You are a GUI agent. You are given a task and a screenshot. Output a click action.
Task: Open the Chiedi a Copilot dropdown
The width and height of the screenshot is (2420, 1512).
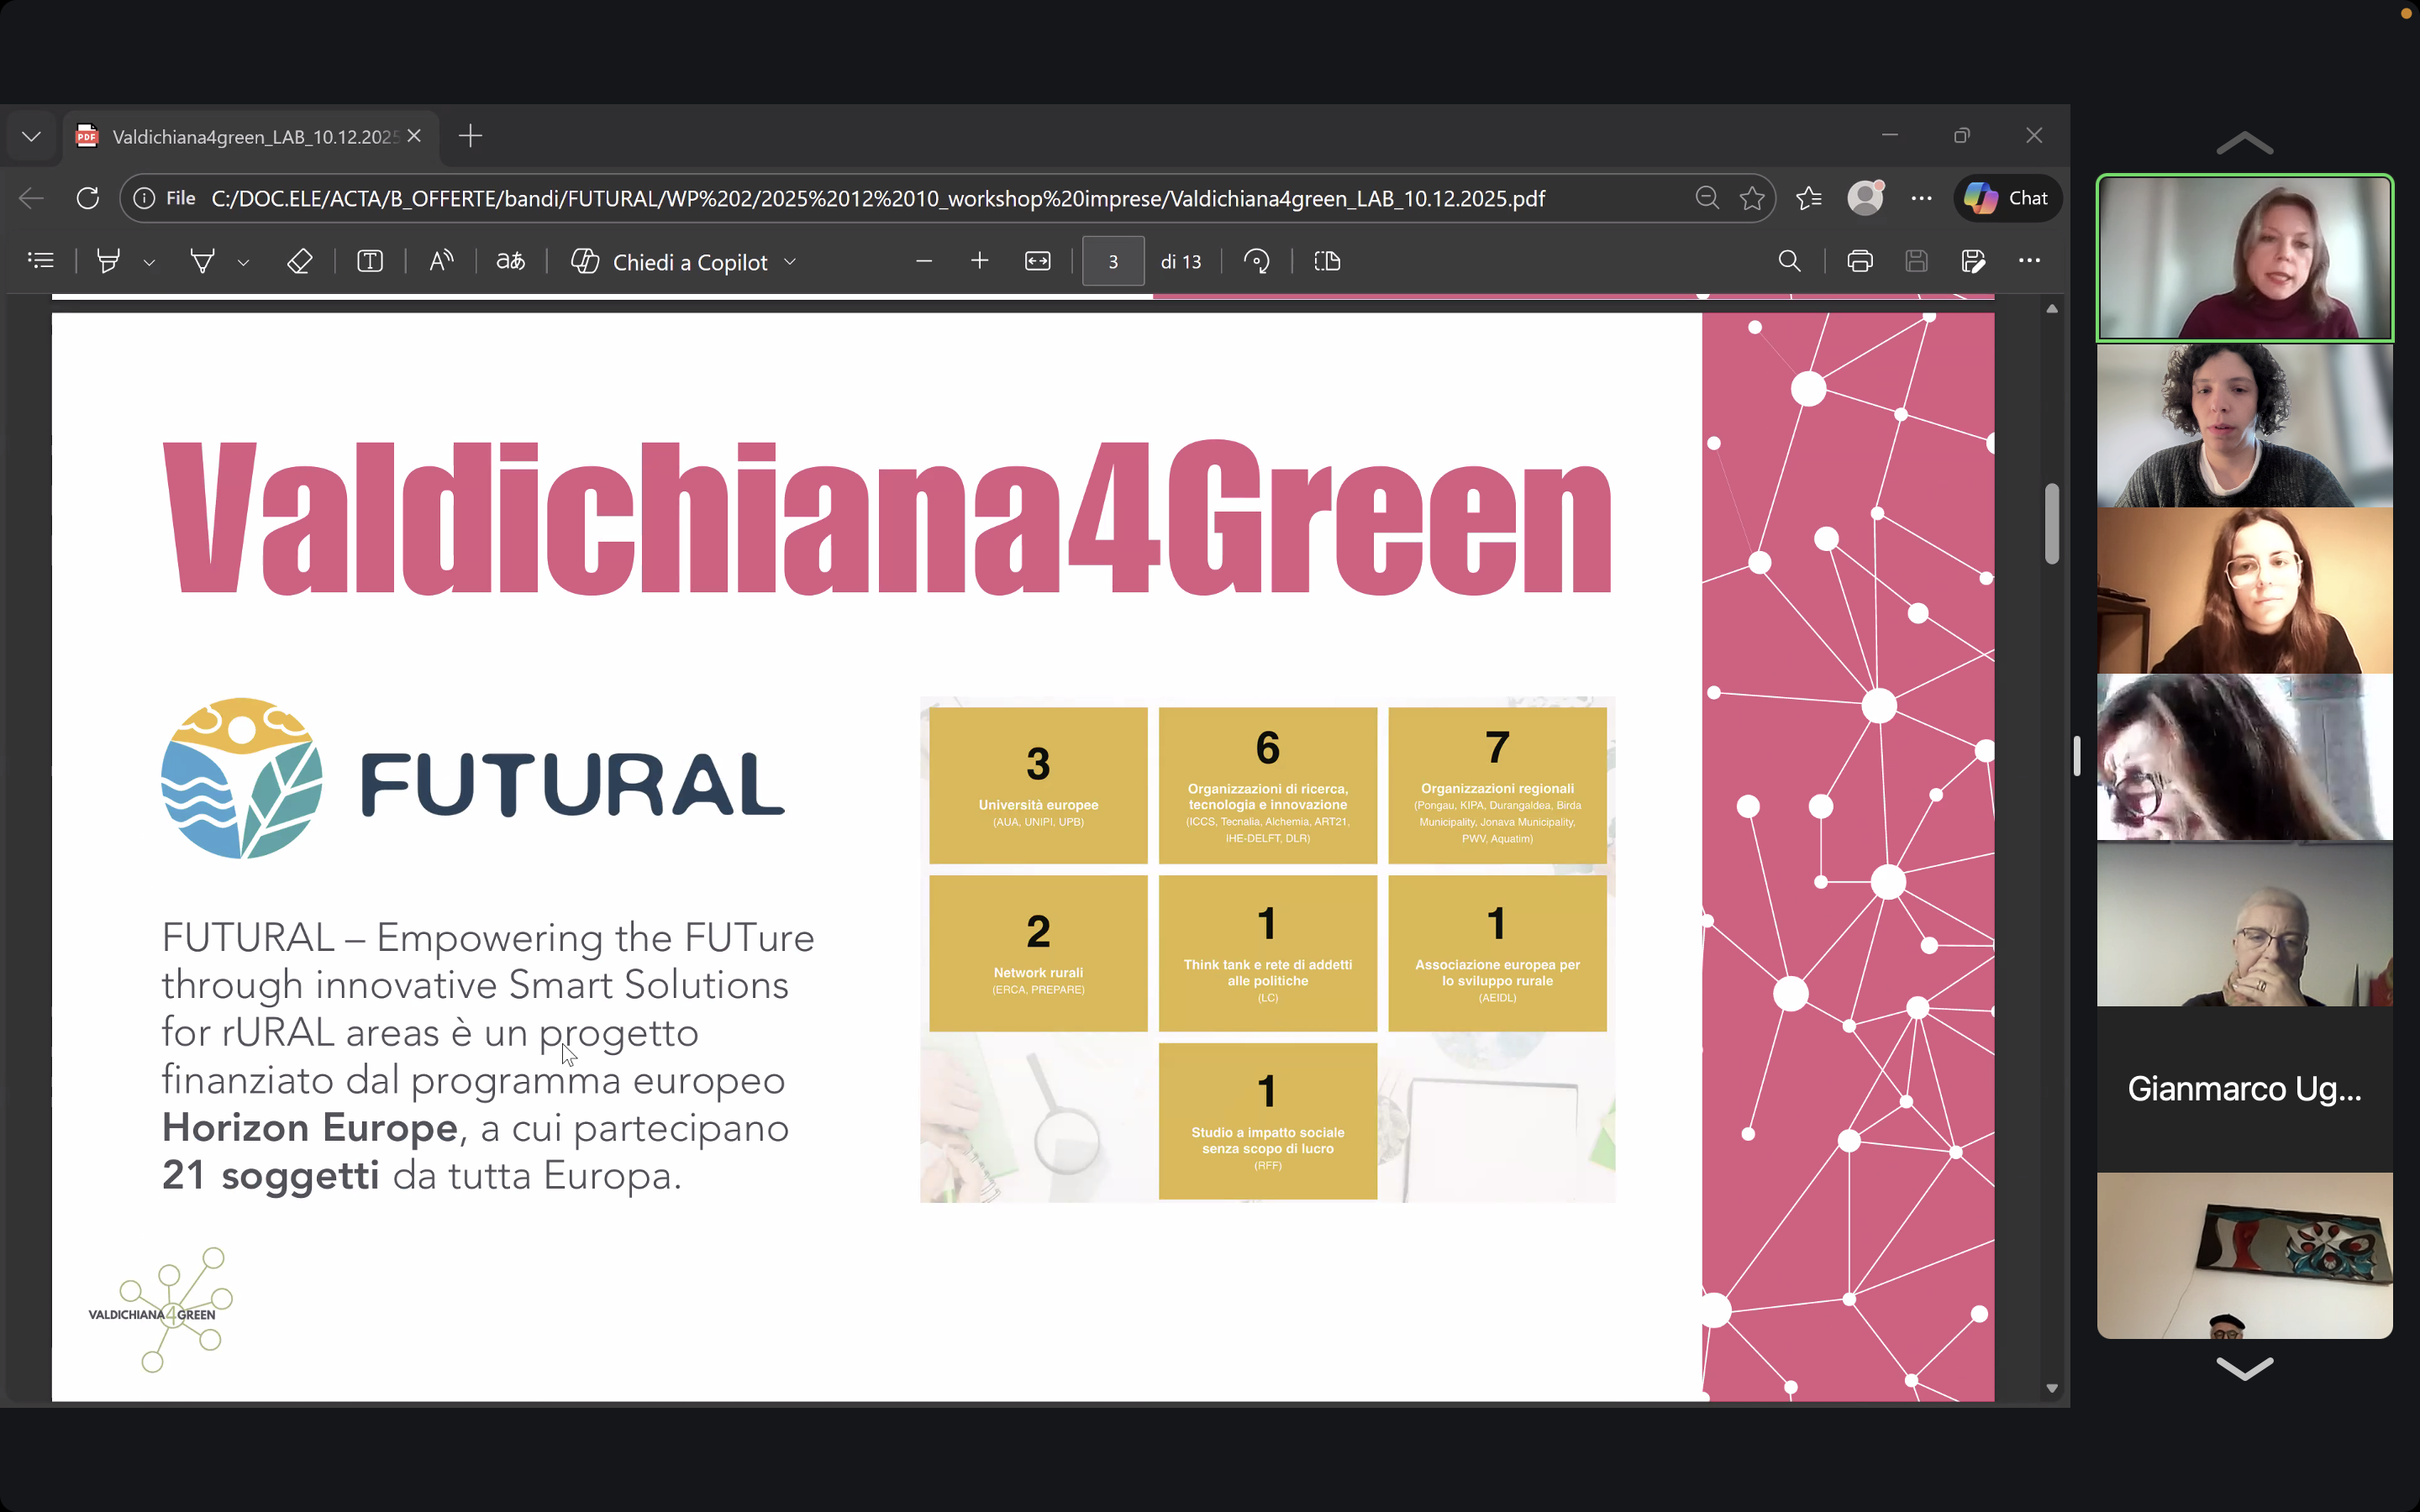tap(790, 262)
